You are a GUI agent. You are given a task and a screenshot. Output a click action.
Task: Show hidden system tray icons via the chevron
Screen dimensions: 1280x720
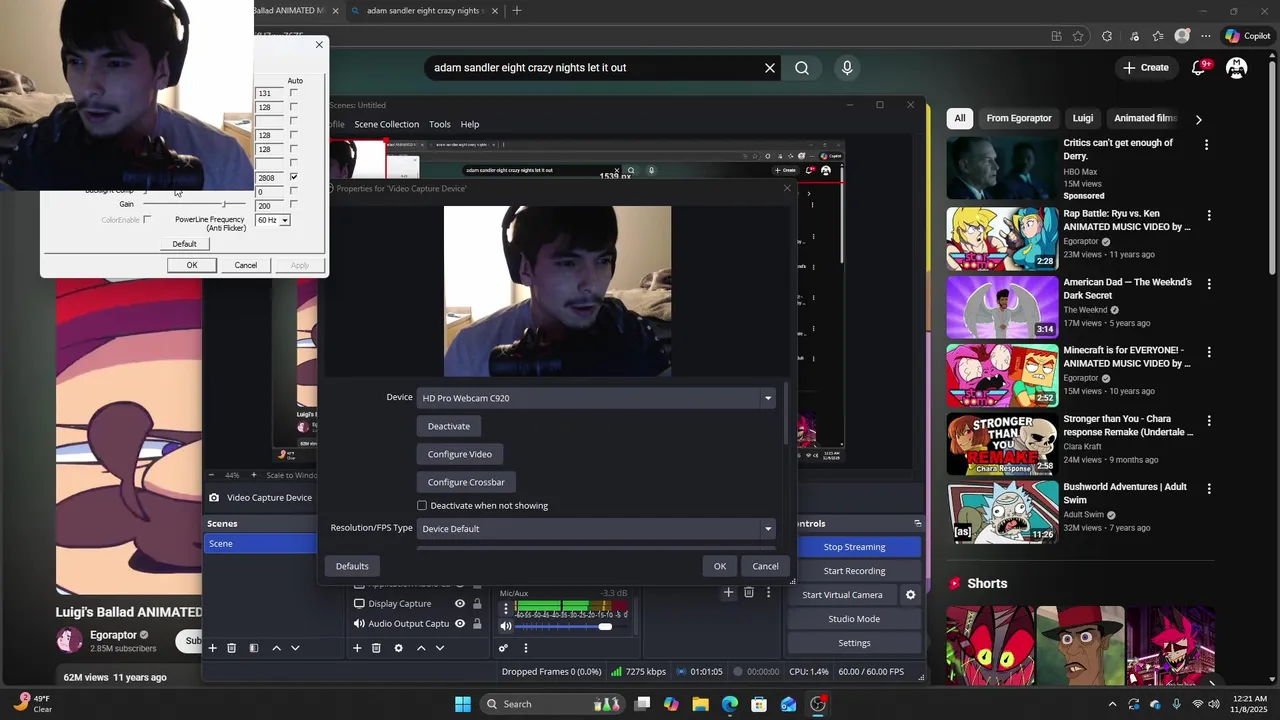click(1112, 704)
